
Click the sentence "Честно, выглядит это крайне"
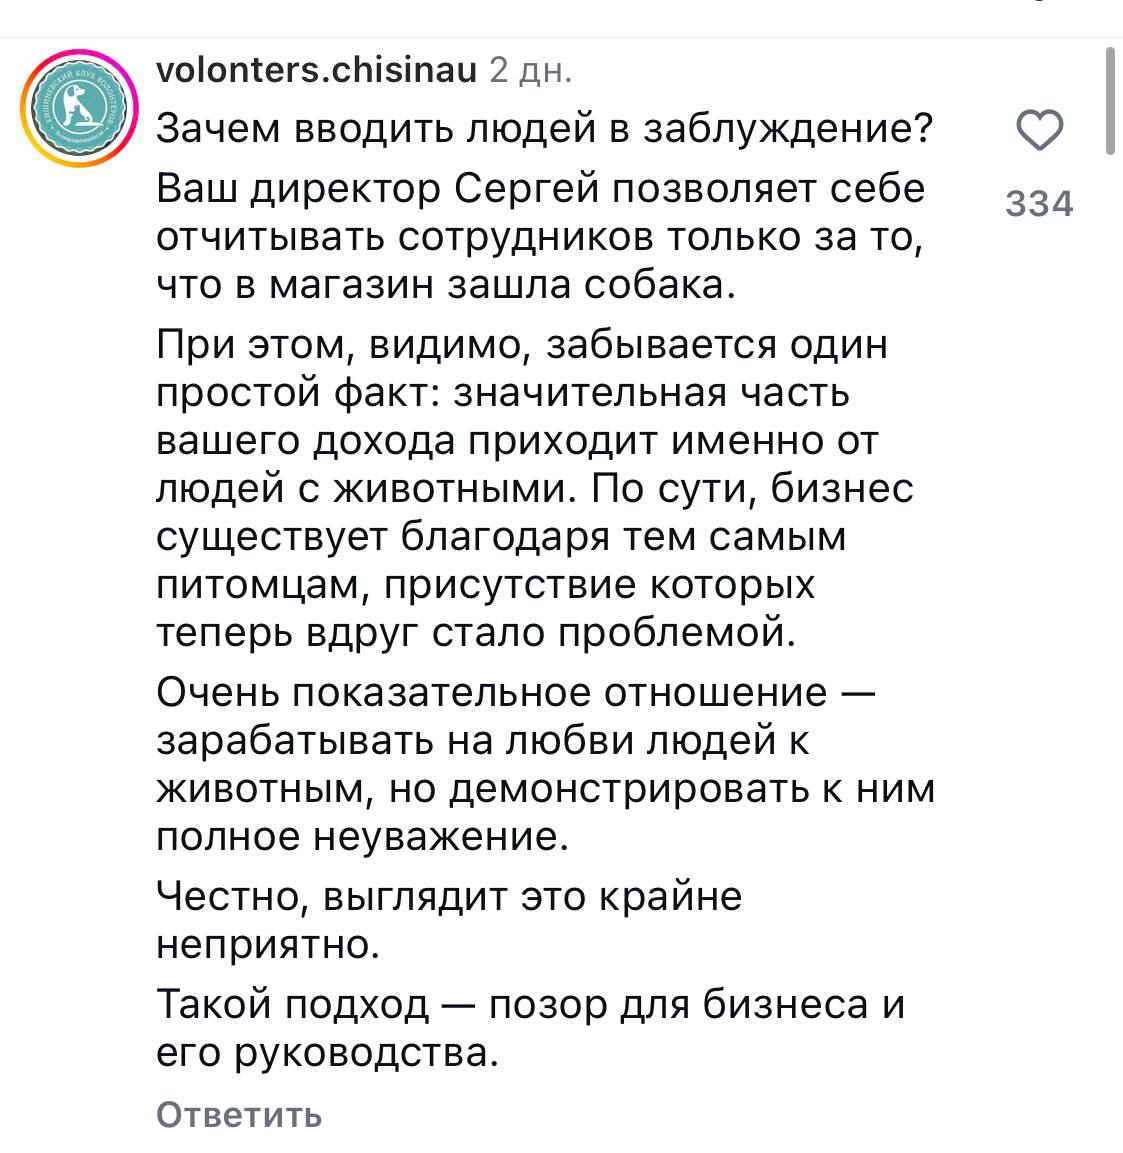click(449, 896)
